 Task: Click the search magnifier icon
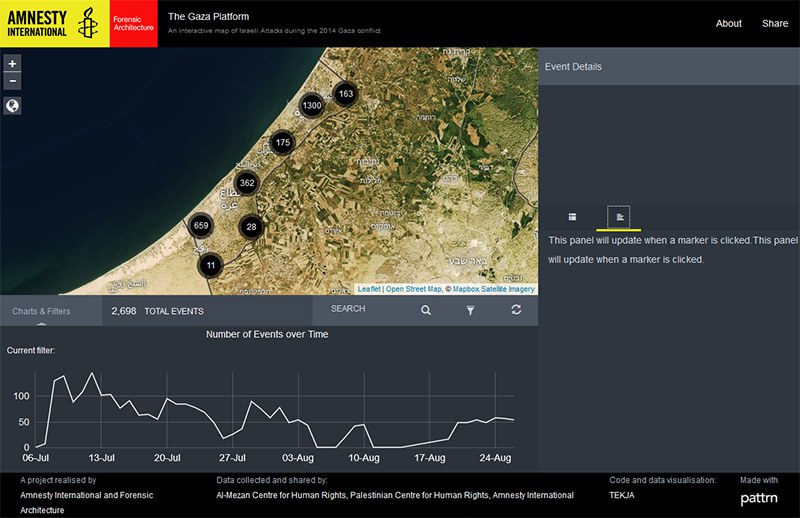pyautogui.click(x=426, y=311)
